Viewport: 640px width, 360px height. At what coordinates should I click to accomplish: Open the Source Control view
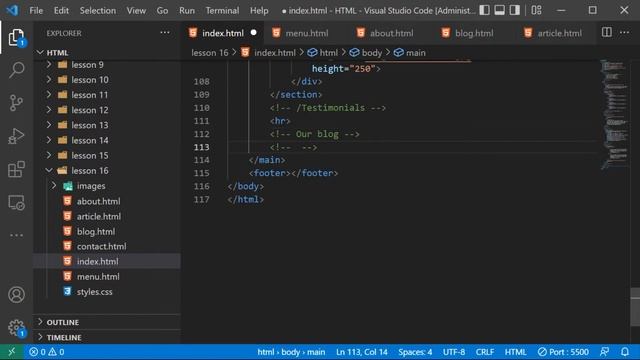[x=16, y=103]
